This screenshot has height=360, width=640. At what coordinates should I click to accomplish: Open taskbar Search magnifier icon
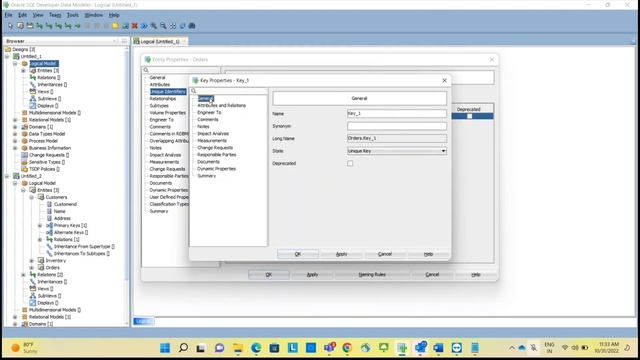(x=183, y=348)
